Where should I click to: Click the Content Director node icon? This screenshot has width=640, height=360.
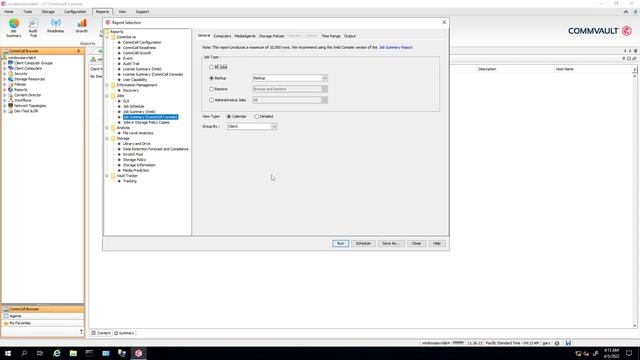11,95
